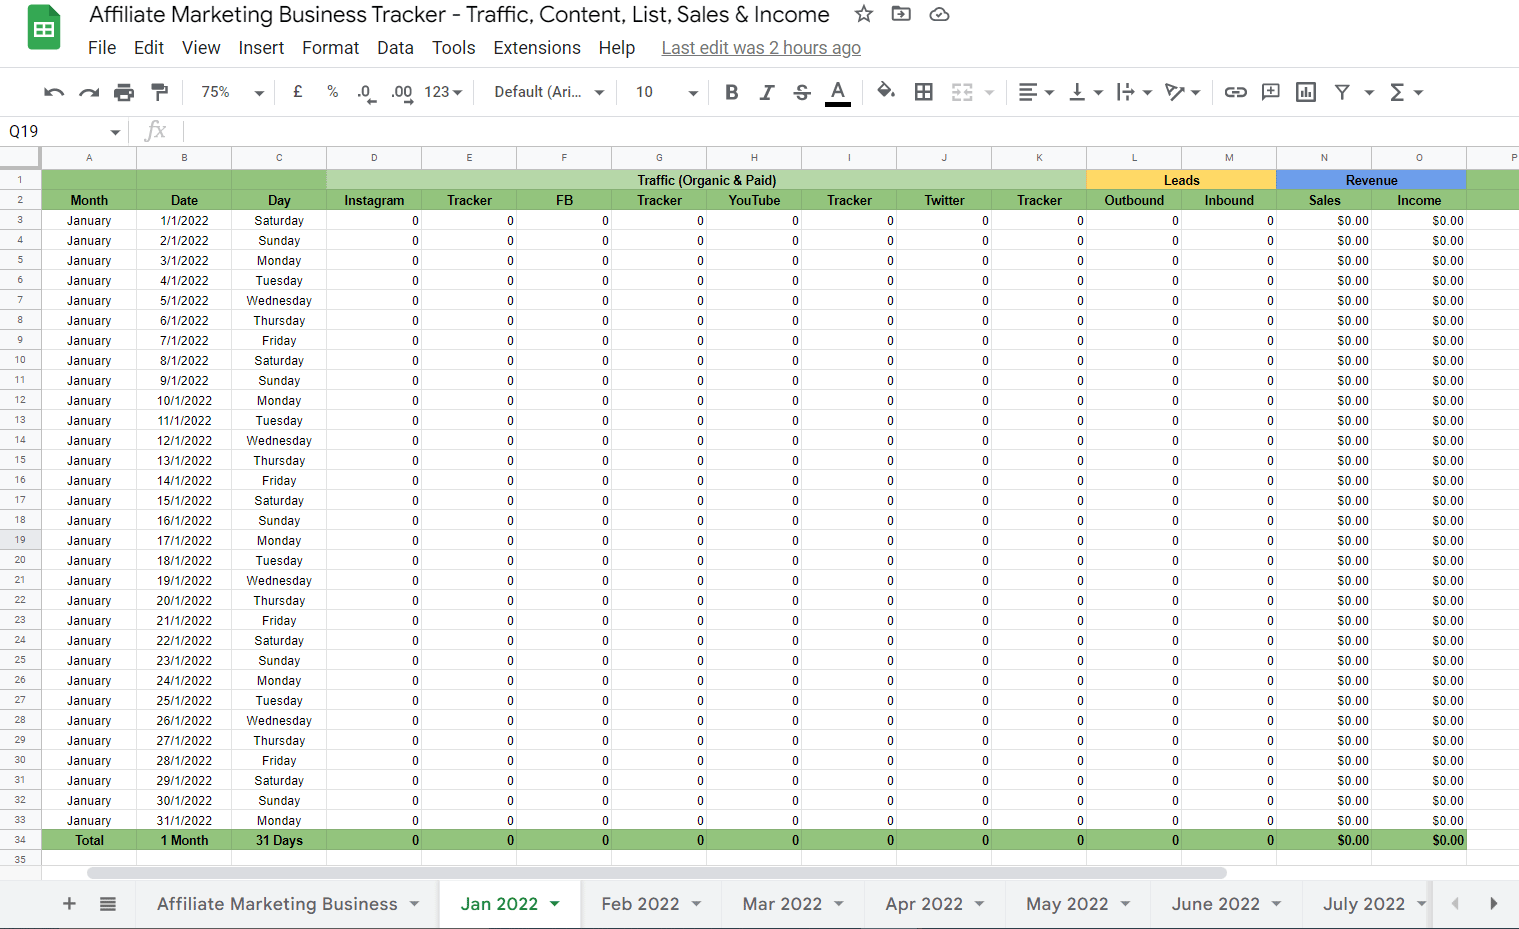Open the zoom level selector
The image size is (1519, 929).
tap(227, 91)
